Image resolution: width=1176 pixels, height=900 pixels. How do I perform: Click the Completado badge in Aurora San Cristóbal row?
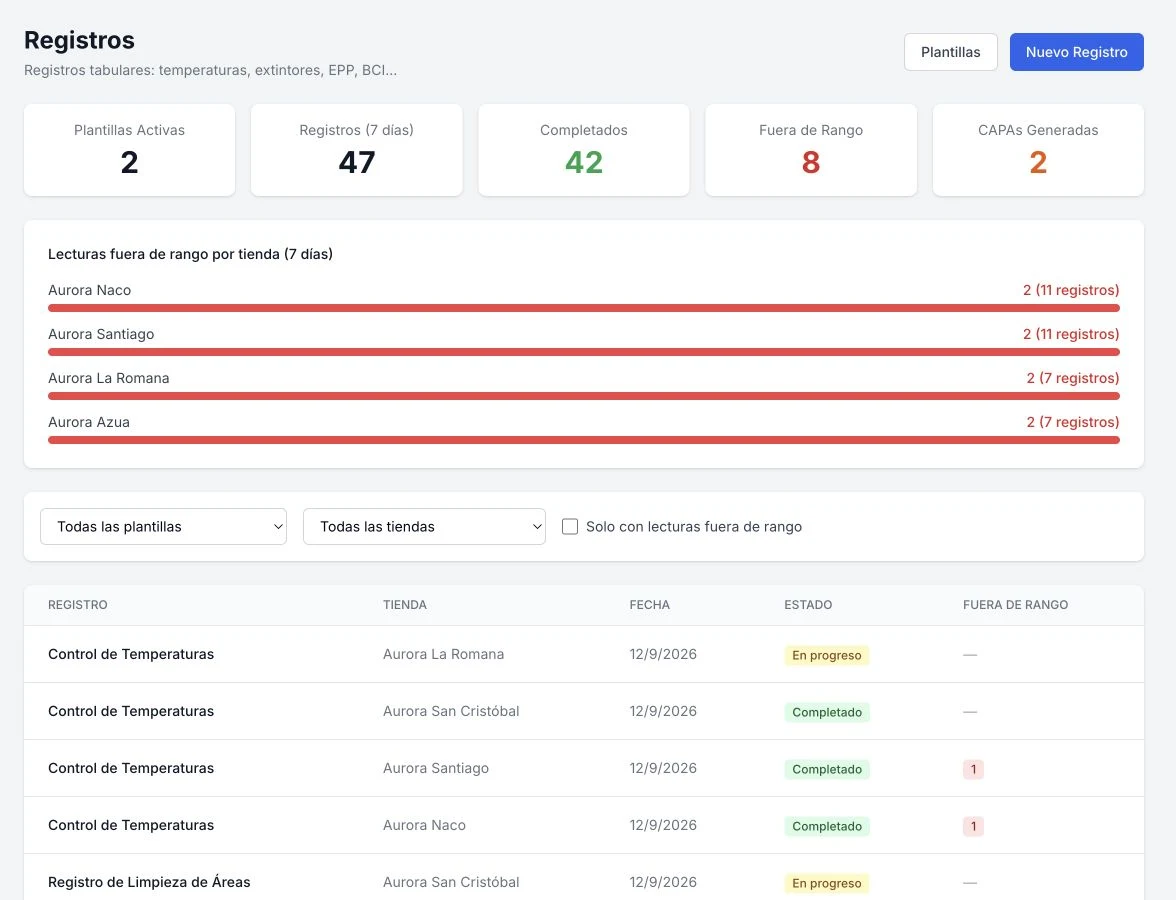pos(827,712)
